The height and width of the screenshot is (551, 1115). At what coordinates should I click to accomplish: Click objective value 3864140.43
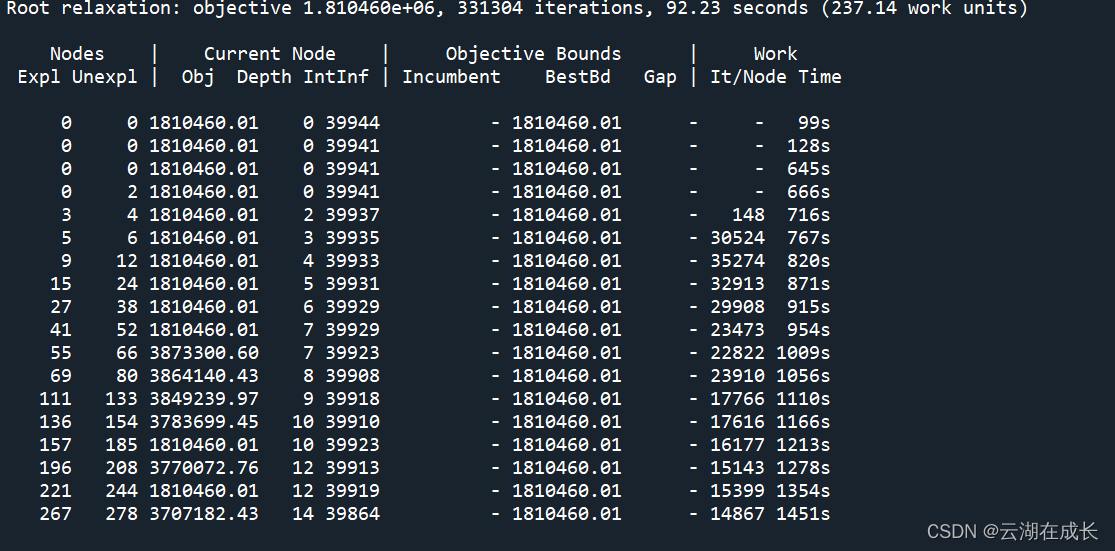pos(204,375)
